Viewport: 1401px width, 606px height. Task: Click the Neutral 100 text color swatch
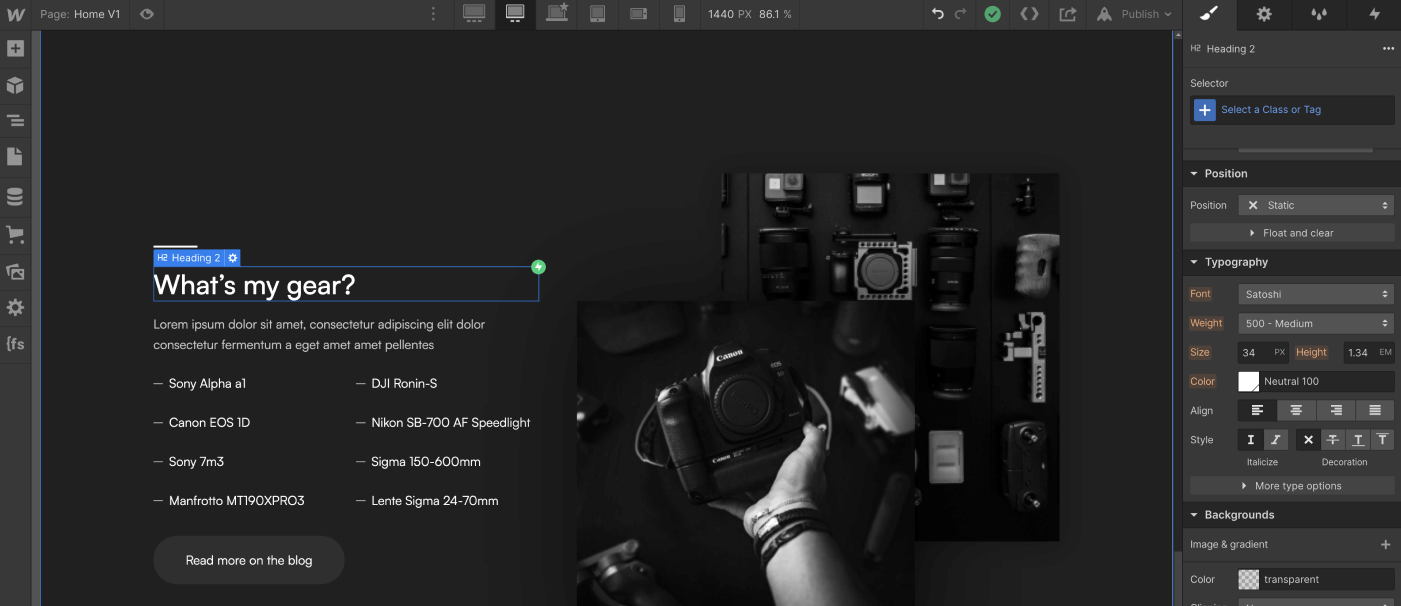point(1249,381)
